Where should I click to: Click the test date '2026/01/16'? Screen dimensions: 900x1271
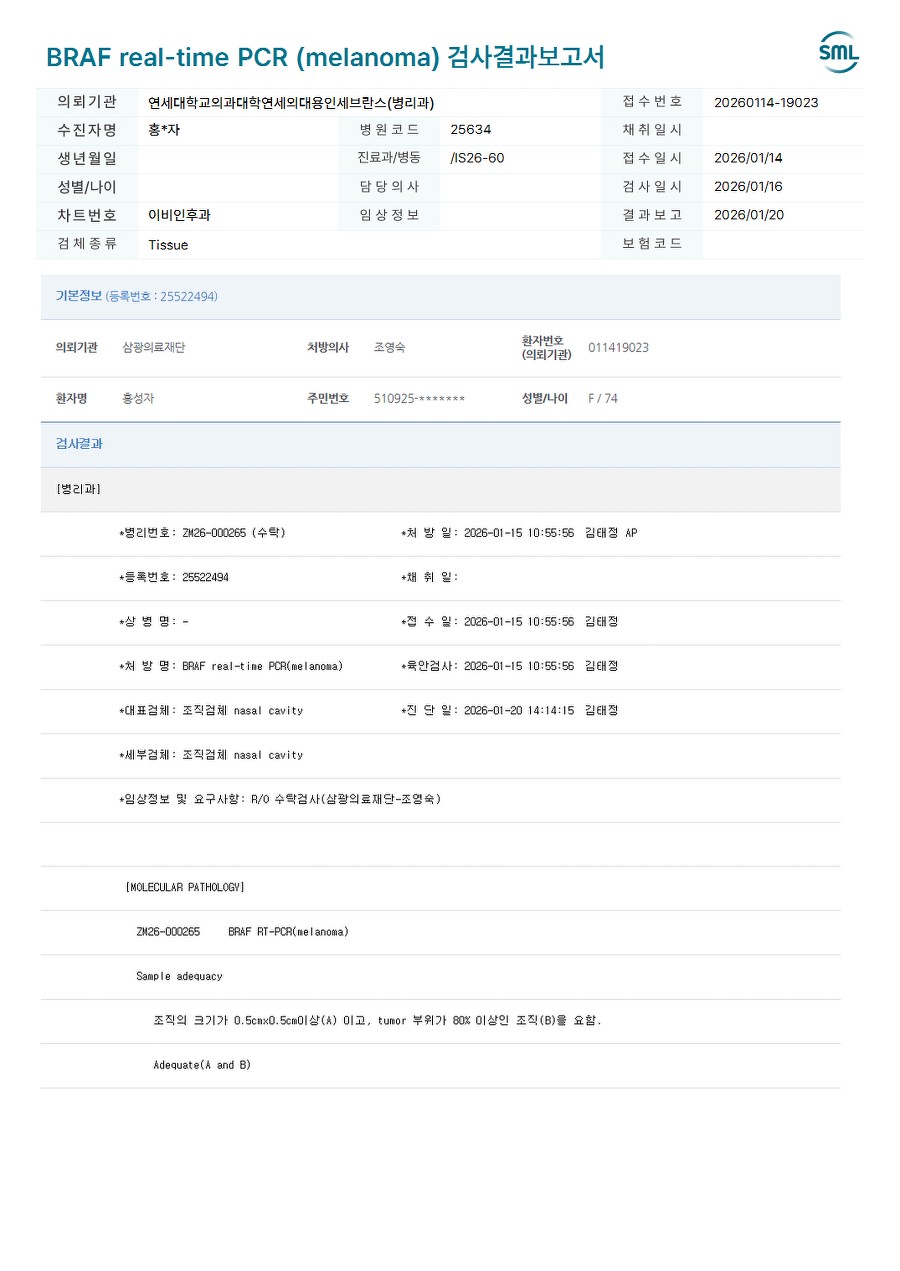pyautogui.click(x=748, y=186)
